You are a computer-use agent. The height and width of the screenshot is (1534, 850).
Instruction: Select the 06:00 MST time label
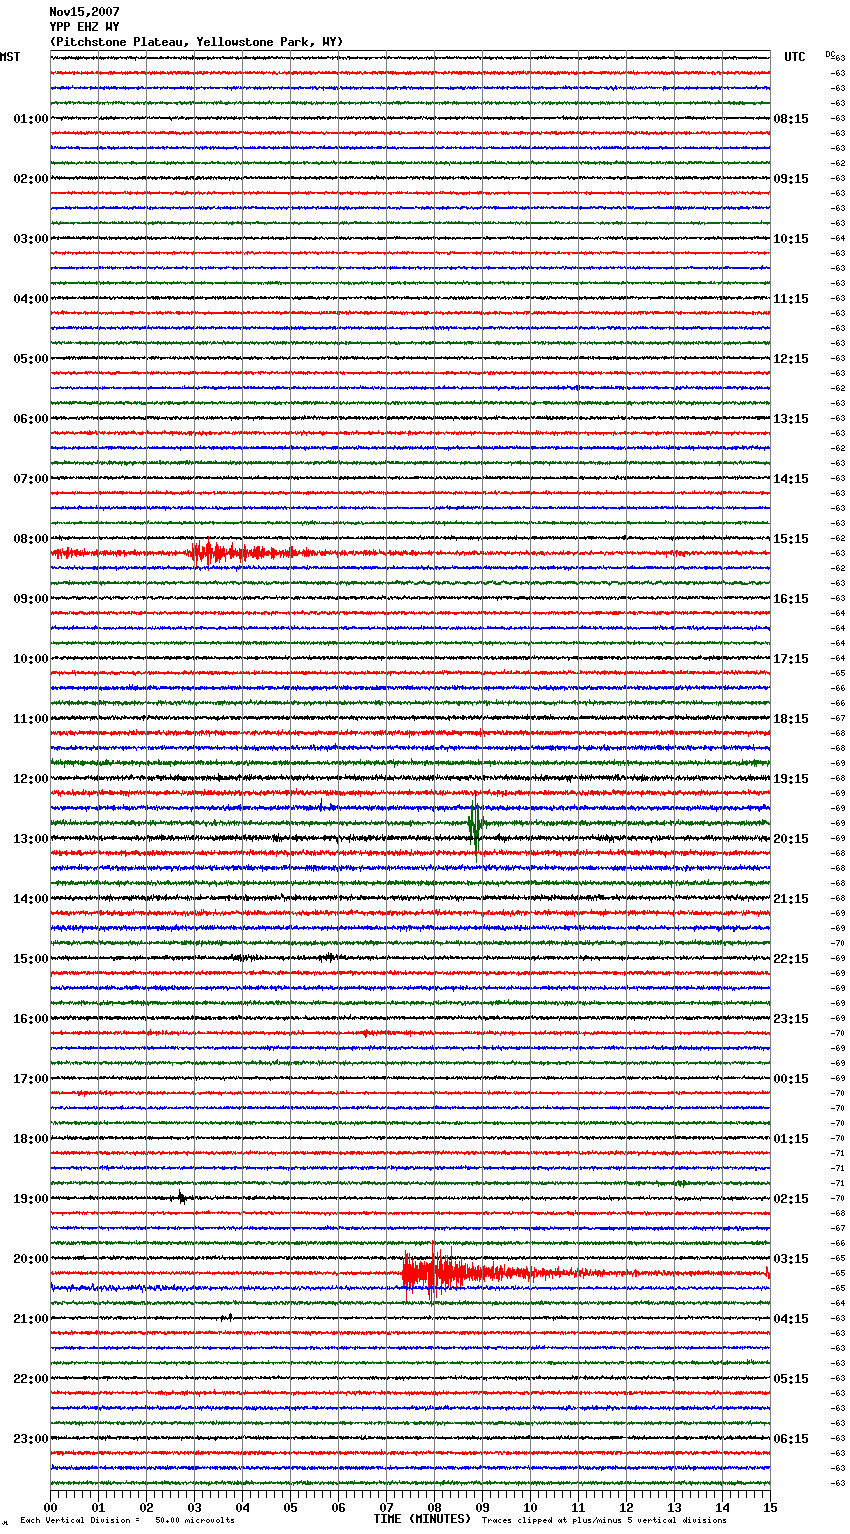tap(30, 419)
